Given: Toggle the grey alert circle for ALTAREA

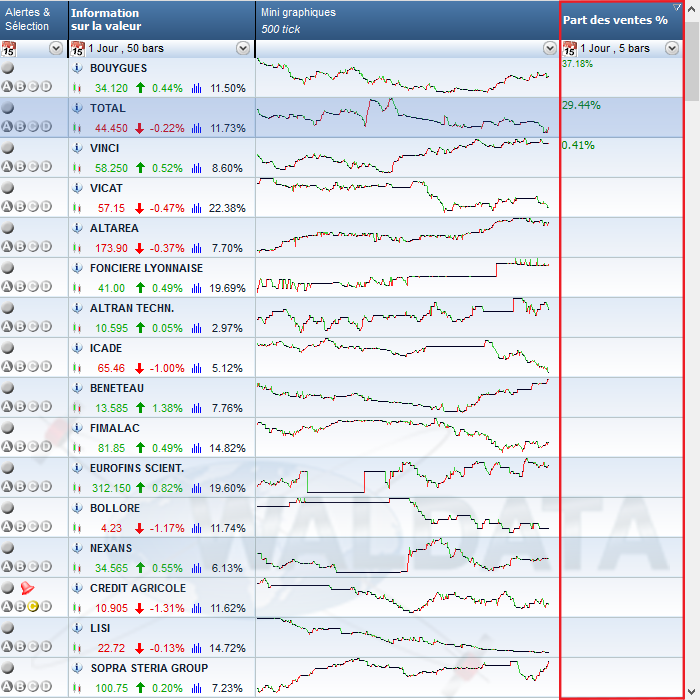Looking at the screenshot, I should (x=8, y=228).
